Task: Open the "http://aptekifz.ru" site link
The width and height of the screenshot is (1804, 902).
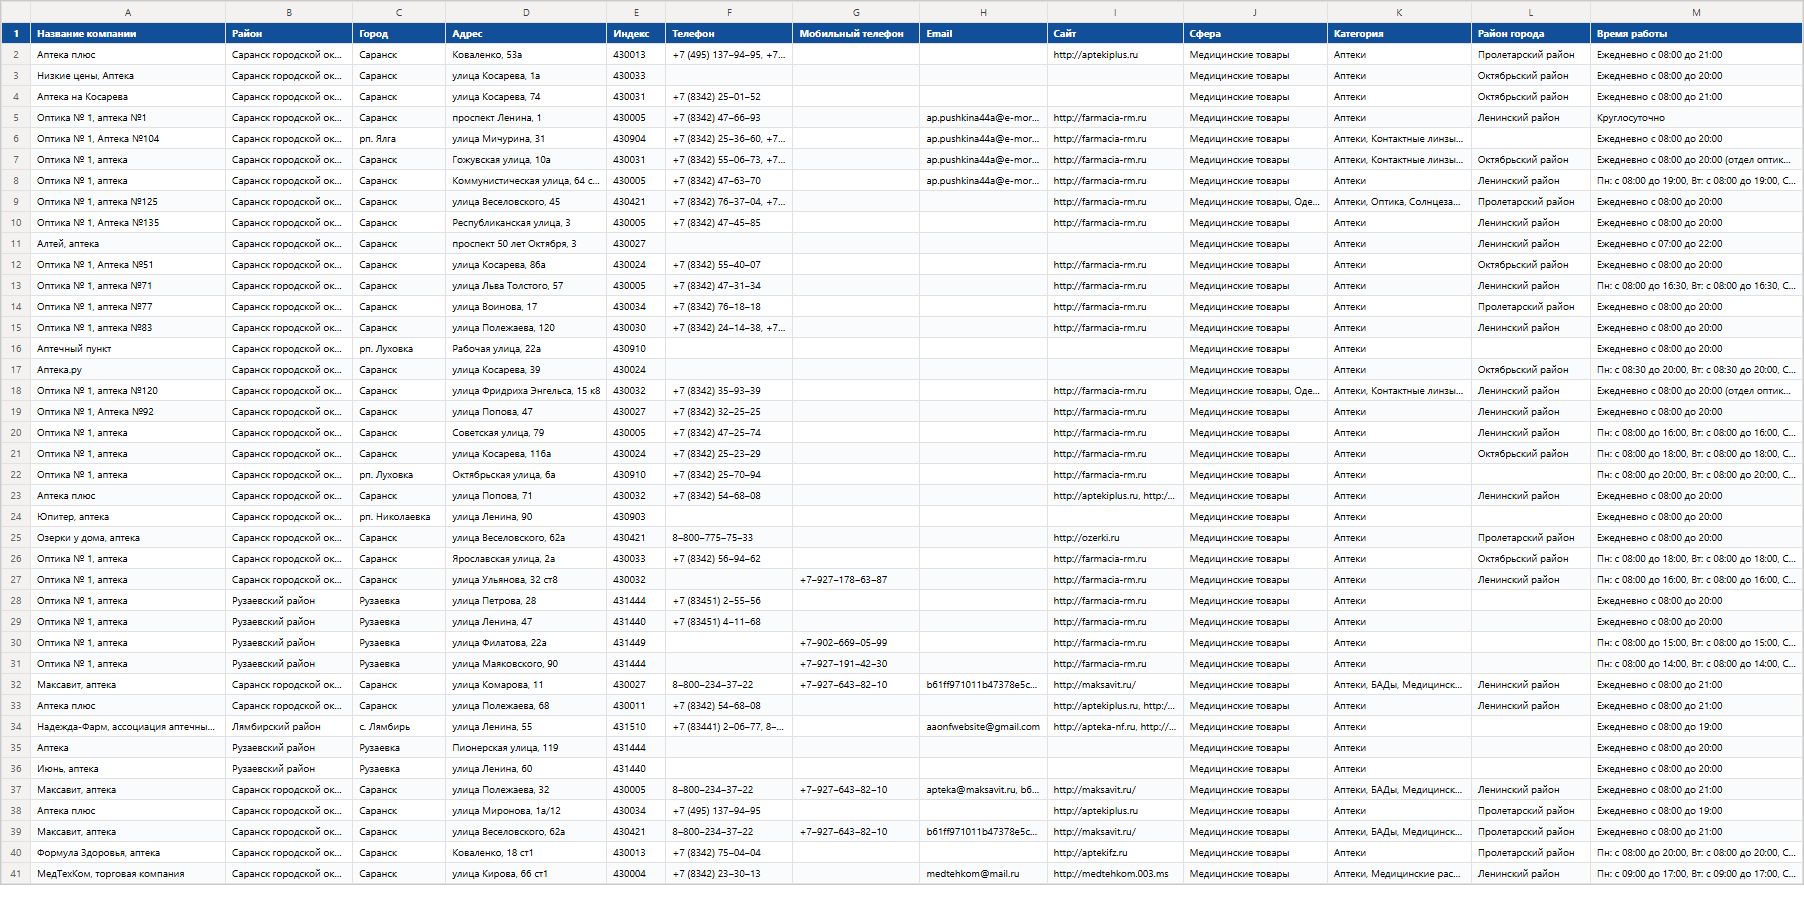Action: [1090, 852]
